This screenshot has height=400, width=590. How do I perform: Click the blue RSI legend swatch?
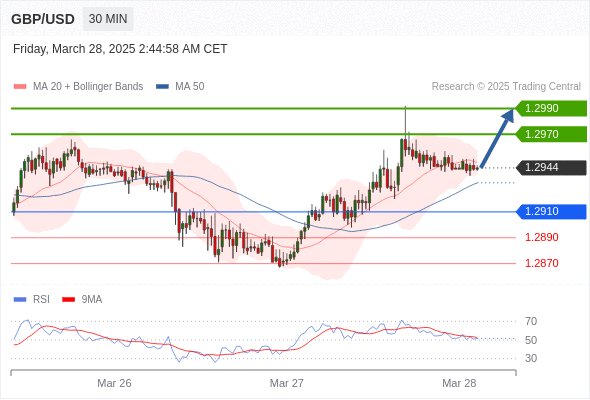point(20,300)
